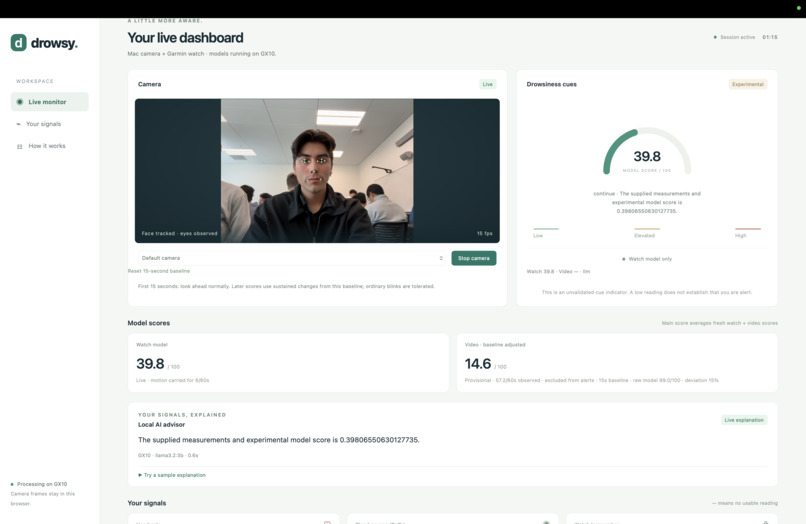Click the Drowsiness cues card title
This screenshot has height=524, width=806.
[x=552, y=84]
